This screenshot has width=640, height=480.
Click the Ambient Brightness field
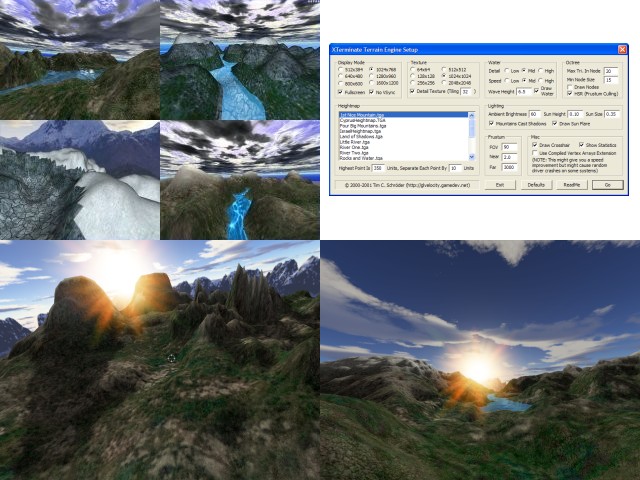tap(534, 114)
